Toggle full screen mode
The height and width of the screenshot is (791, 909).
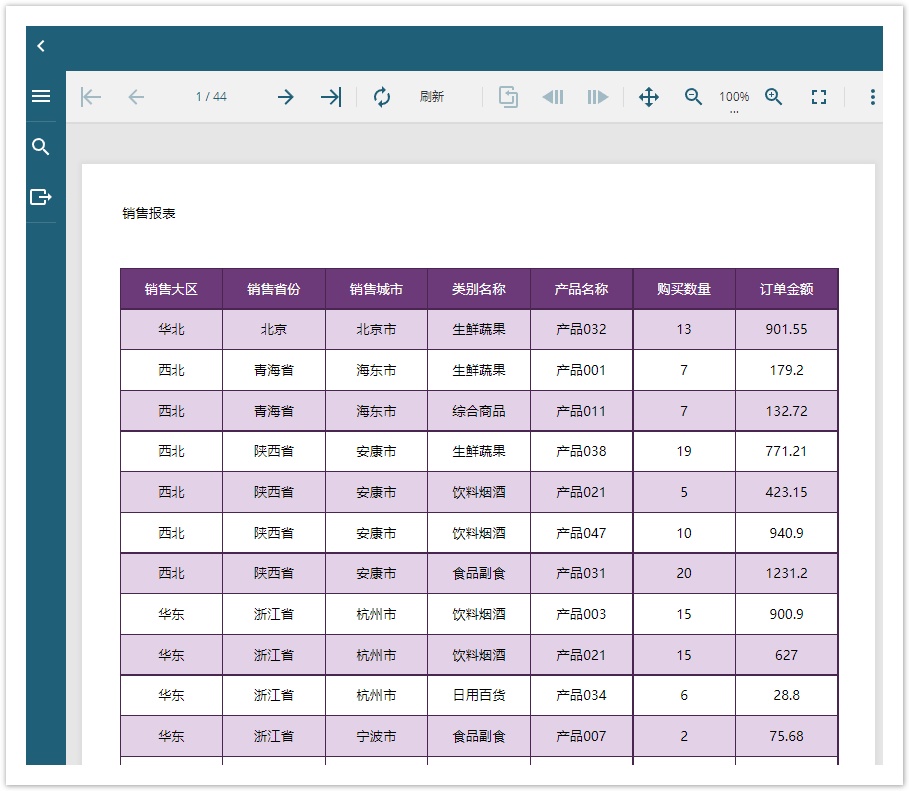[819, 97]
